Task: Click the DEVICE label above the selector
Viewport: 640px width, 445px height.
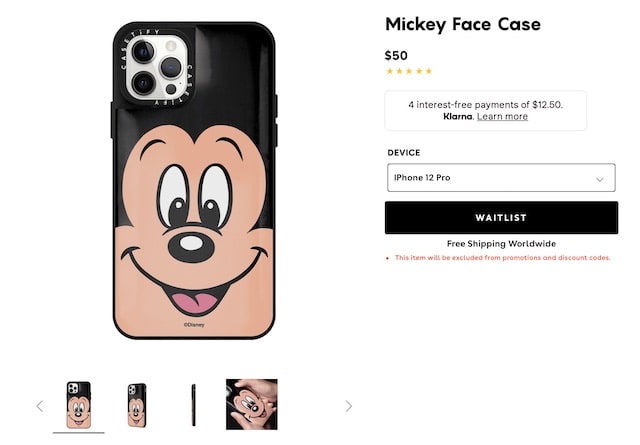Action: (404, 153)
